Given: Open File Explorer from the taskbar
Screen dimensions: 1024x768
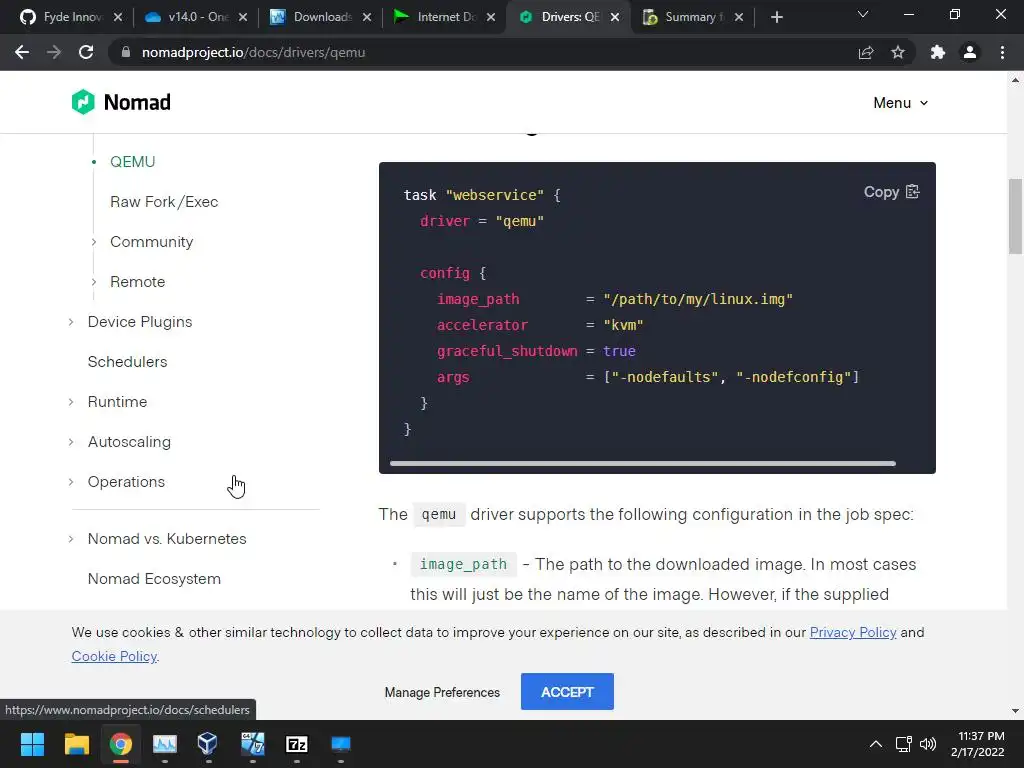Looking at the screenshot, I should pos(76,744).
